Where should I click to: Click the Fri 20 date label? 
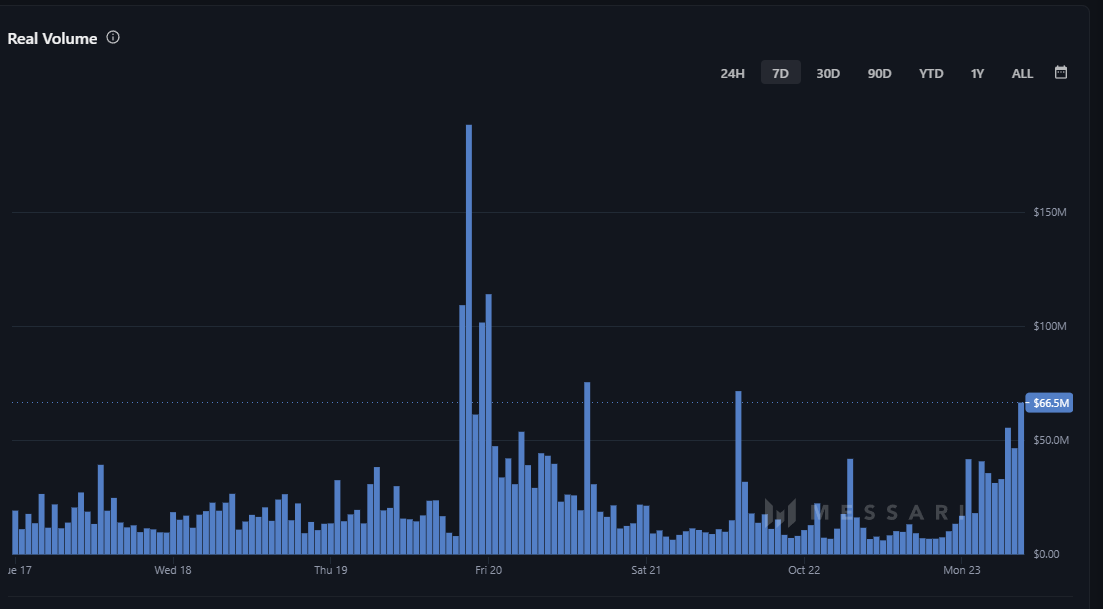[488, 570]
